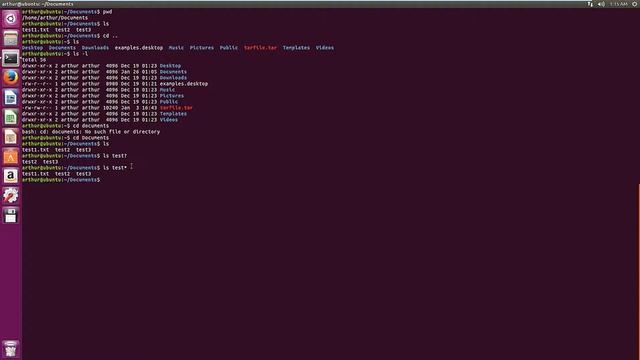
Task: Click the 'ls -l' command text
Action: point(80,54)
